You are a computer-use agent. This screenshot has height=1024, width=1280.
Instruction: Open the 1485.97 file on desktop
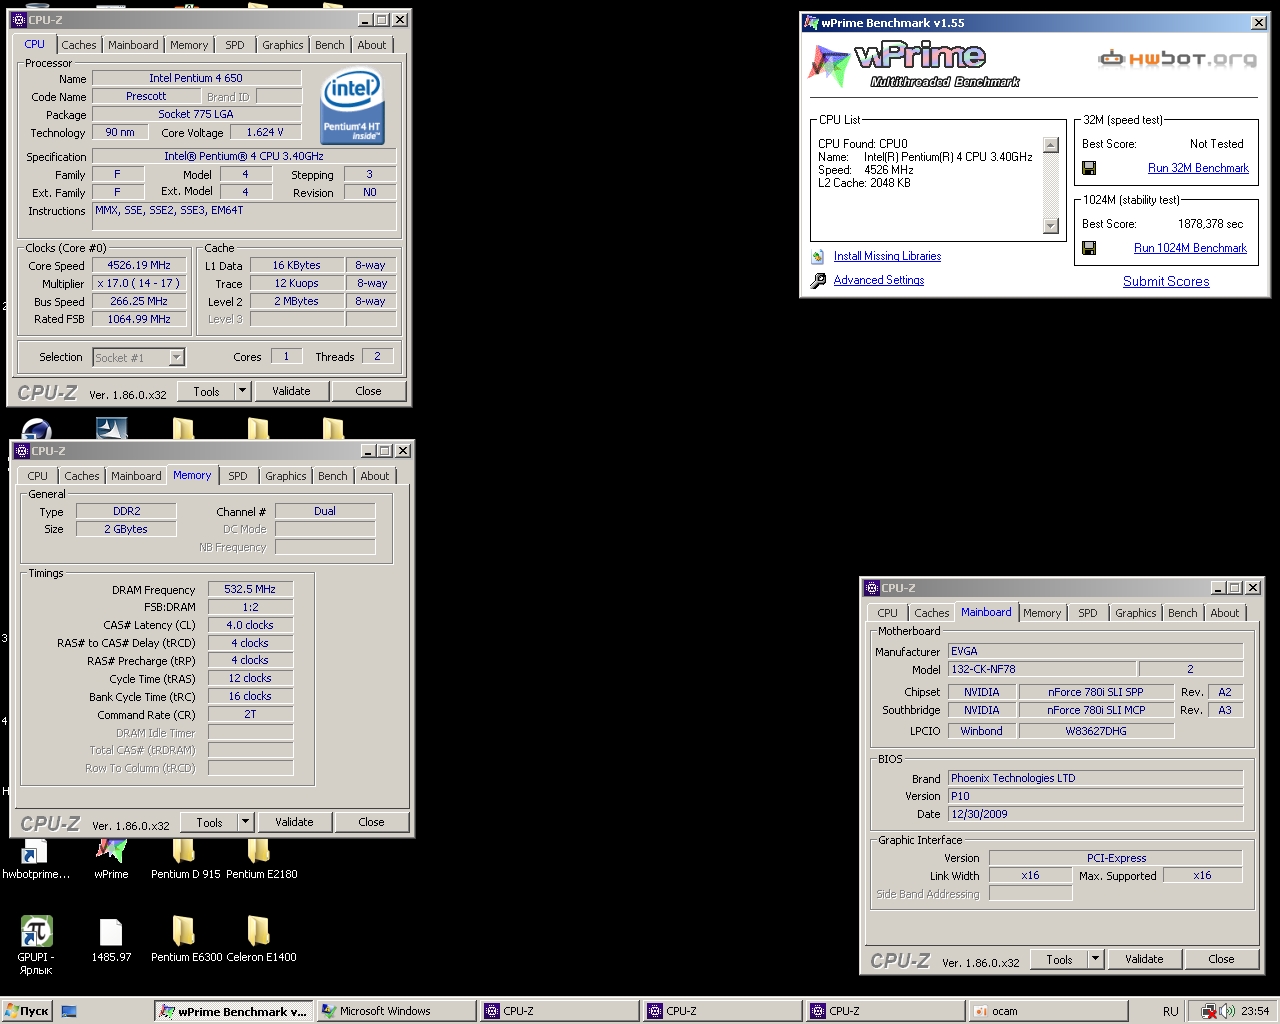(x=111, y=932)
